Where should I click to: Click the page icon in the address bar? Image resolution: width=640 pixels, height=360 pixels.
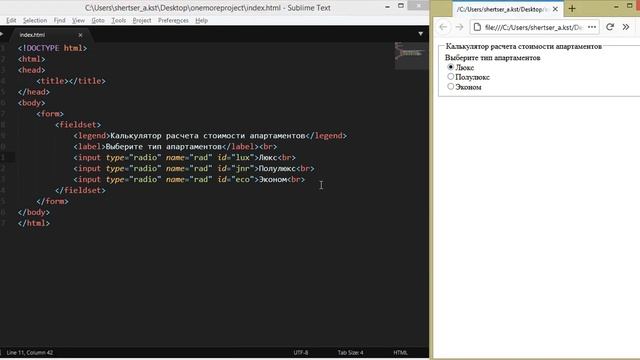pos(477,27)
